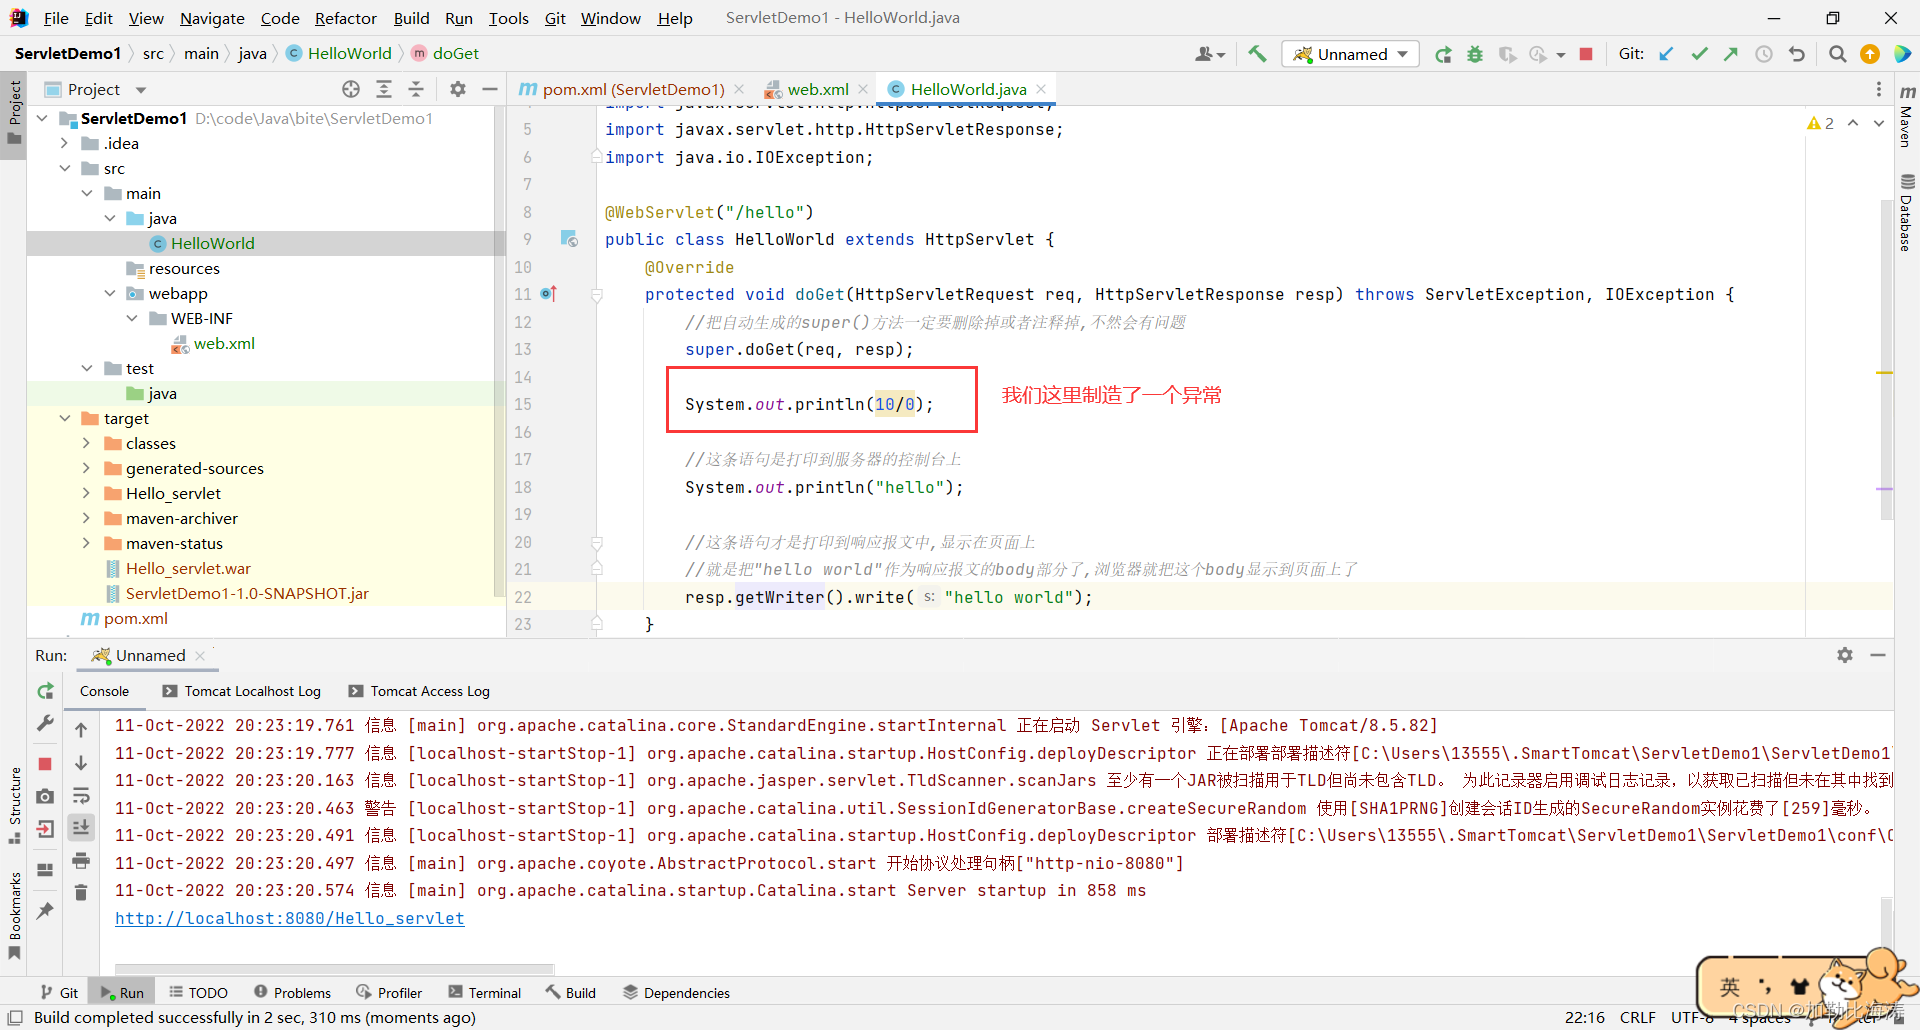This screenshot has height=1030, width=1920.
Task: Commit changes via the Git checkmark icon
Action: [1699, 54]
